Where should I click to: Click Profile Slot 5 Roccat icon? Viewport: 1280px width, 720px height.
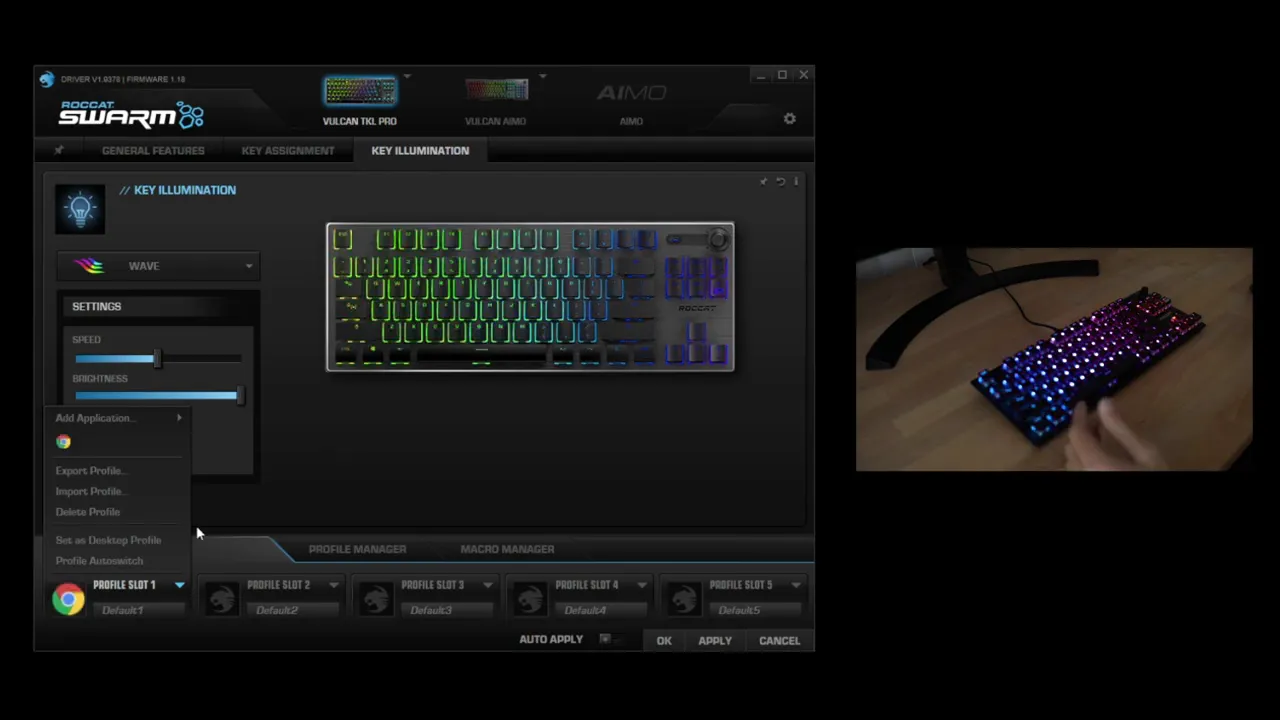[684, 598]
